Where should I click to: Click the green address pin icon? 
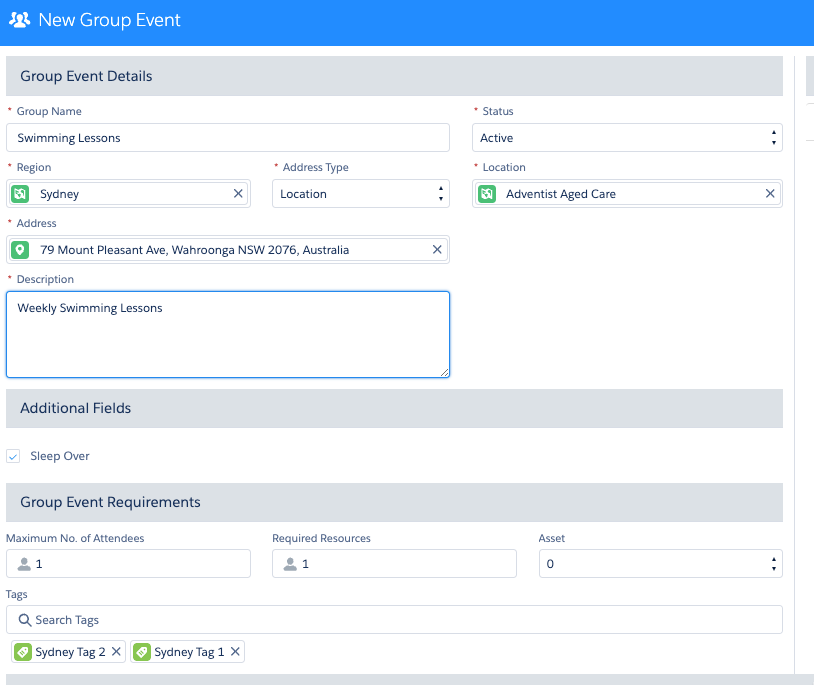click(20, 250)
